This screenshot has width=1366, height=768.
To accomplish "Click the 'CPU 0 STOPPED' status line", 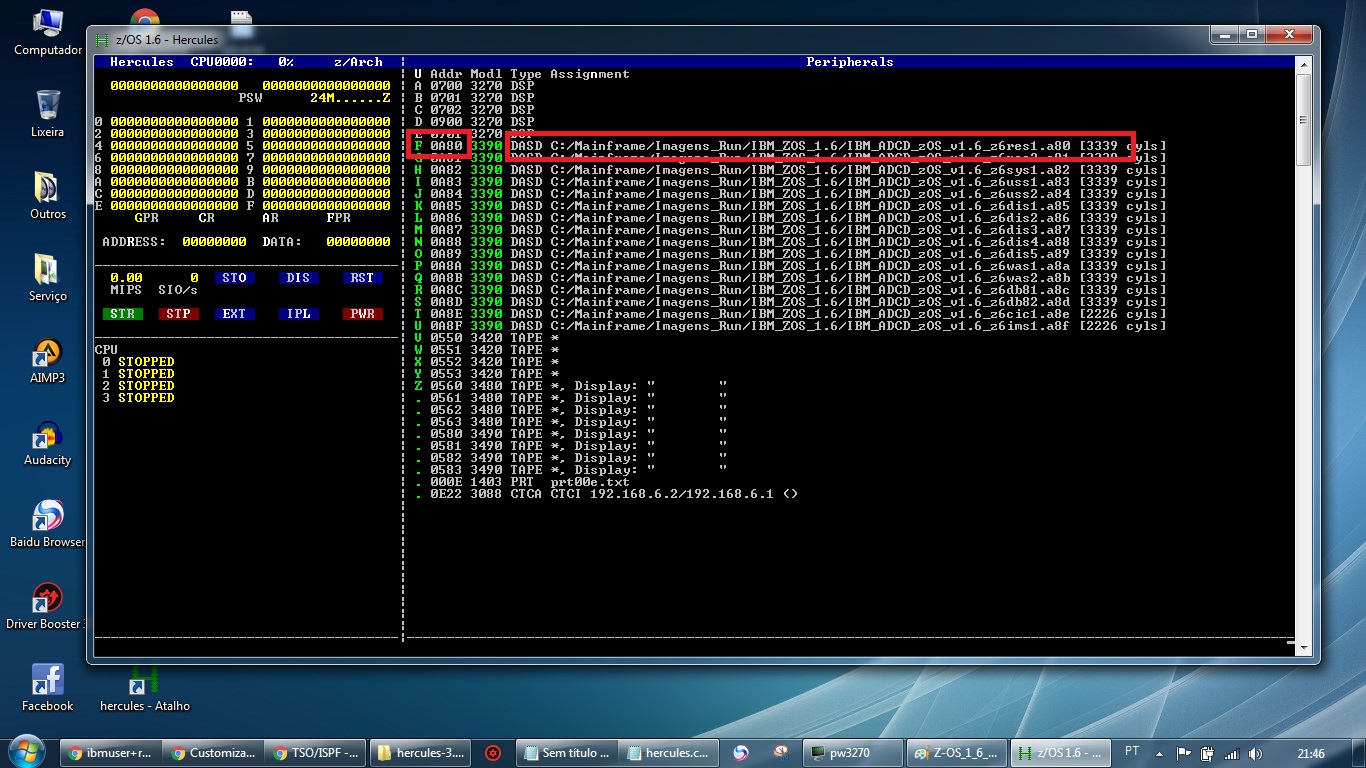I will coord(138,362).
